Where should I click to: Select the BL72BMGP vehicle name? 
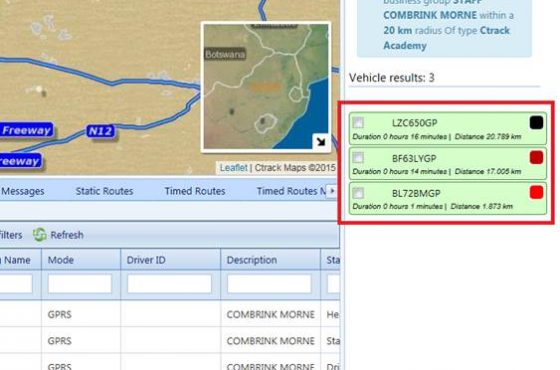[x=416, y=193]
